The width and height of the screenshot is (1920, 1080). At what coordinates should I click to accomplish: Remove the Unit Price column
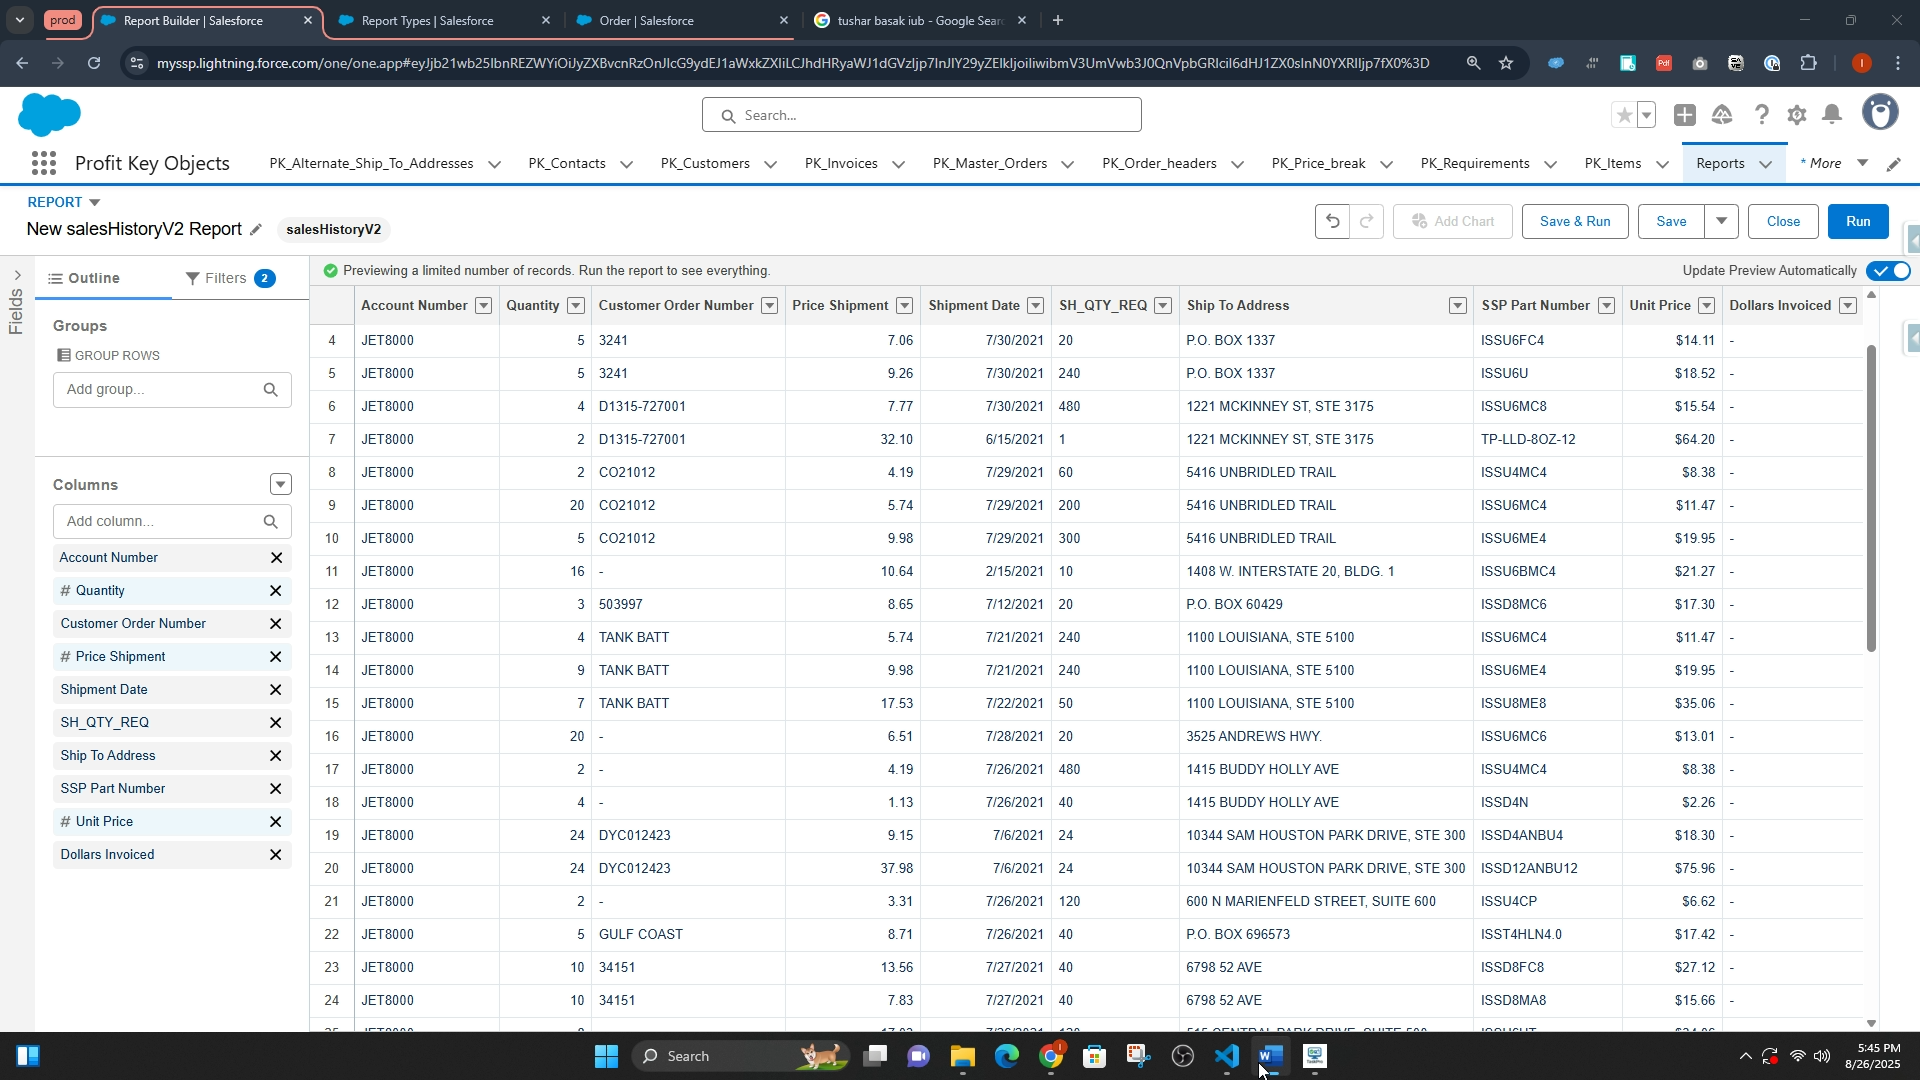coord(276,822)
